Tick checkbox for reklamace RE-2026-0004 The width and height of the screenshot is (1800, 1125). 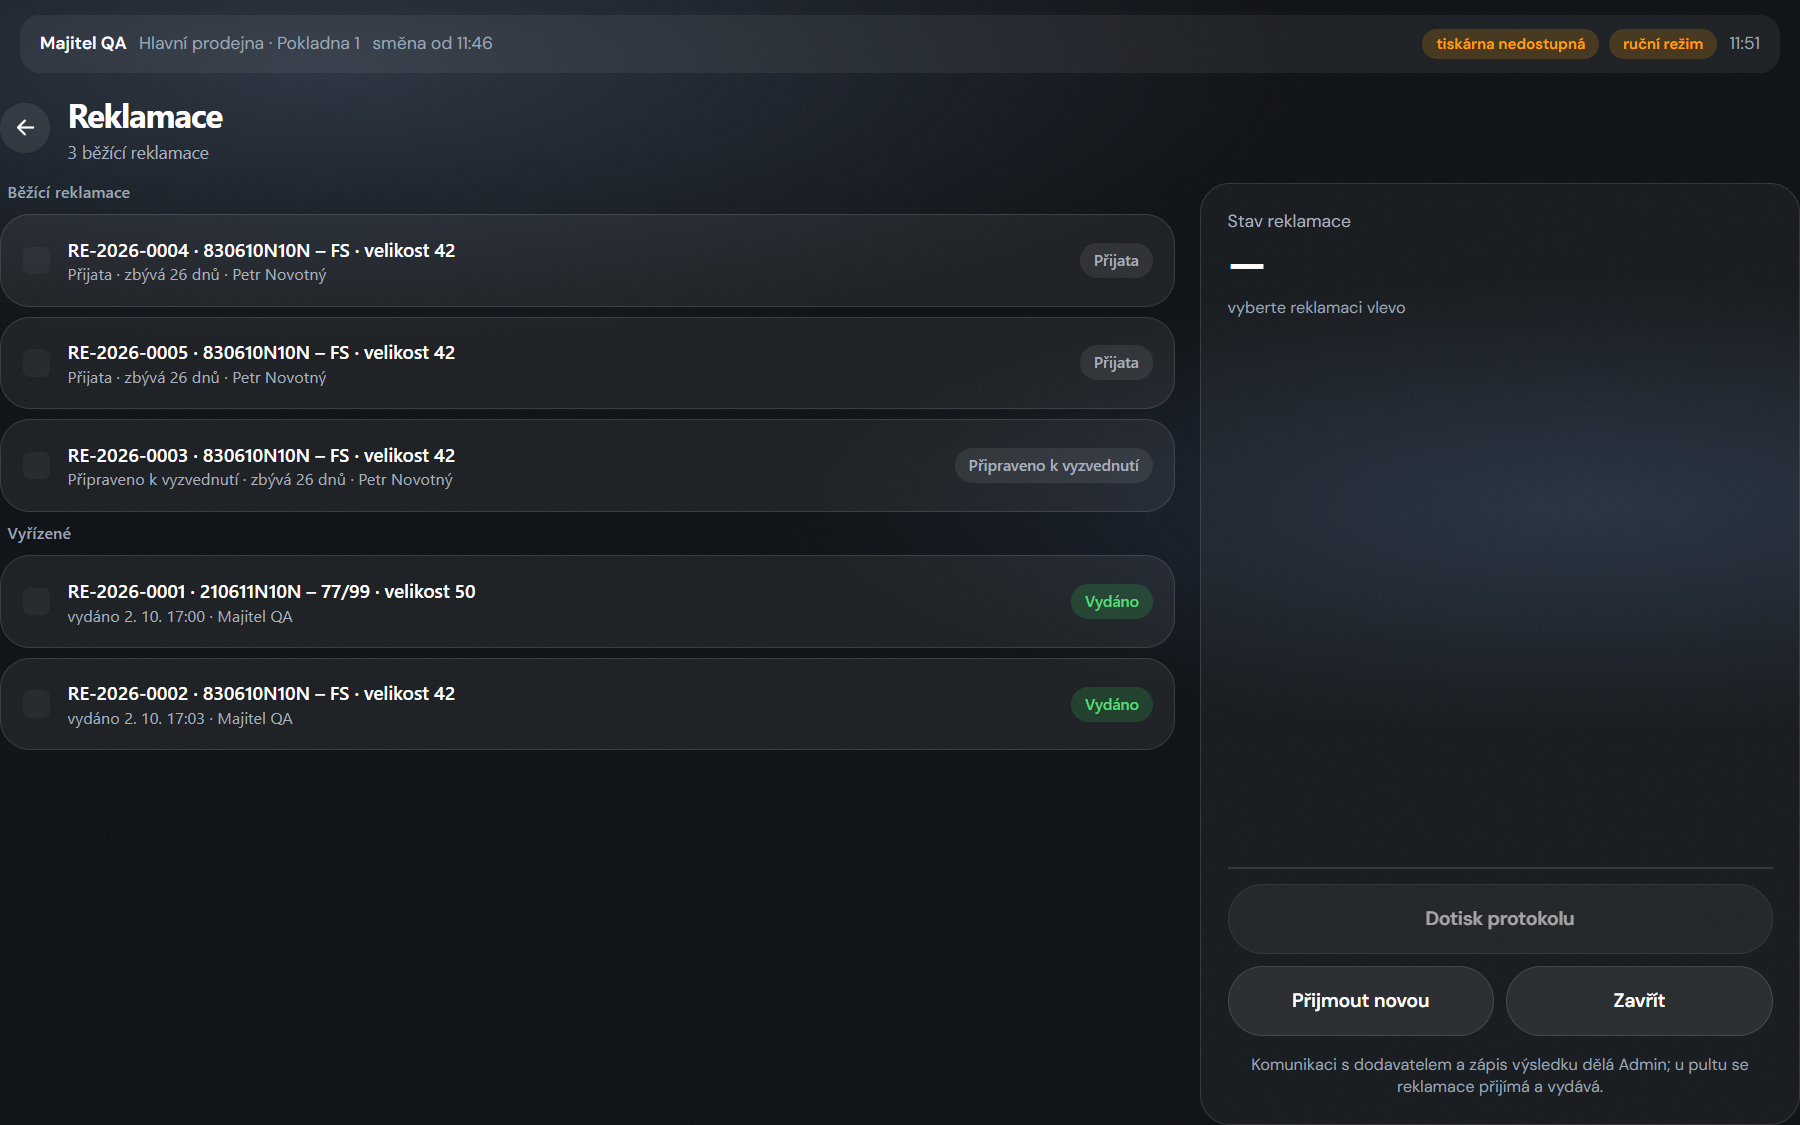tap(36, 261)
